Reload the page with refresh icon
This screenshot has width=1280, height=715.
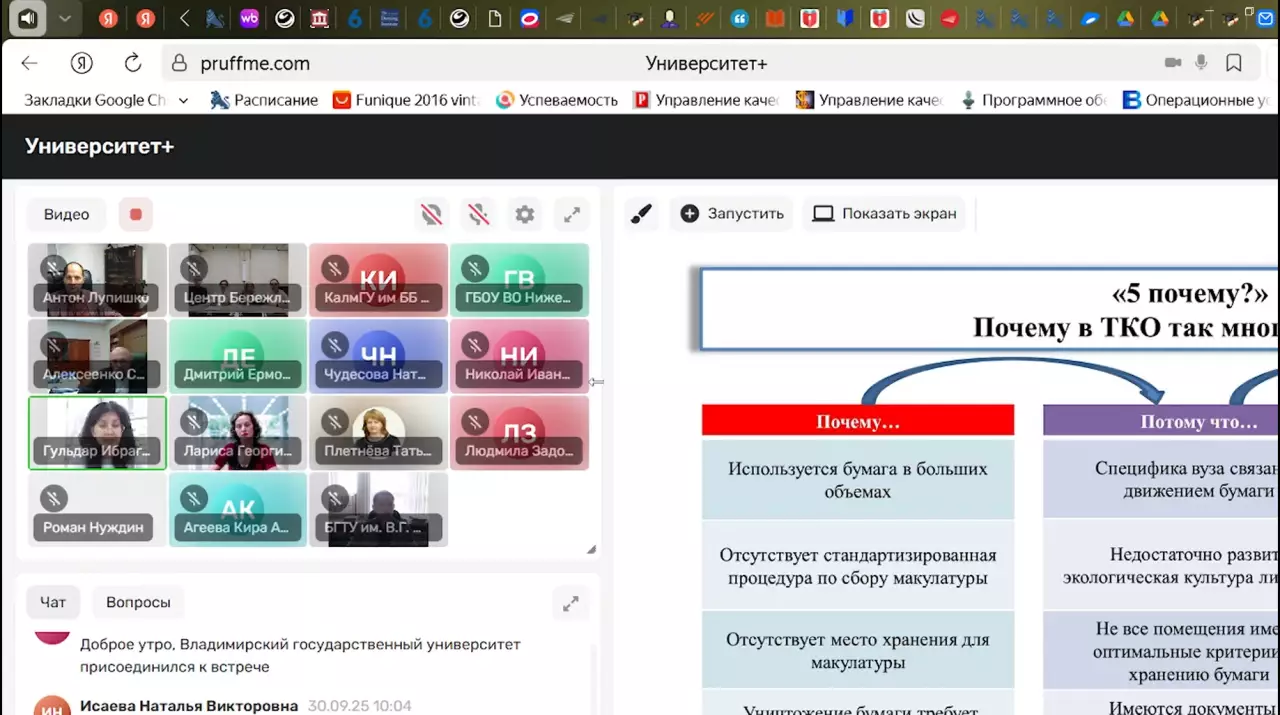[x=132, y=63]
